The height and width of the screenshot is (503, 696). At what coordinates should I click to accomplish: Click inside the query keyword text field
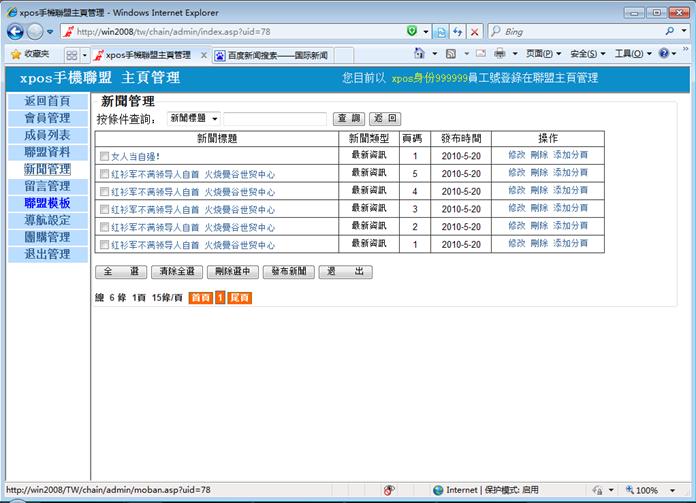(x=276, y=119)
